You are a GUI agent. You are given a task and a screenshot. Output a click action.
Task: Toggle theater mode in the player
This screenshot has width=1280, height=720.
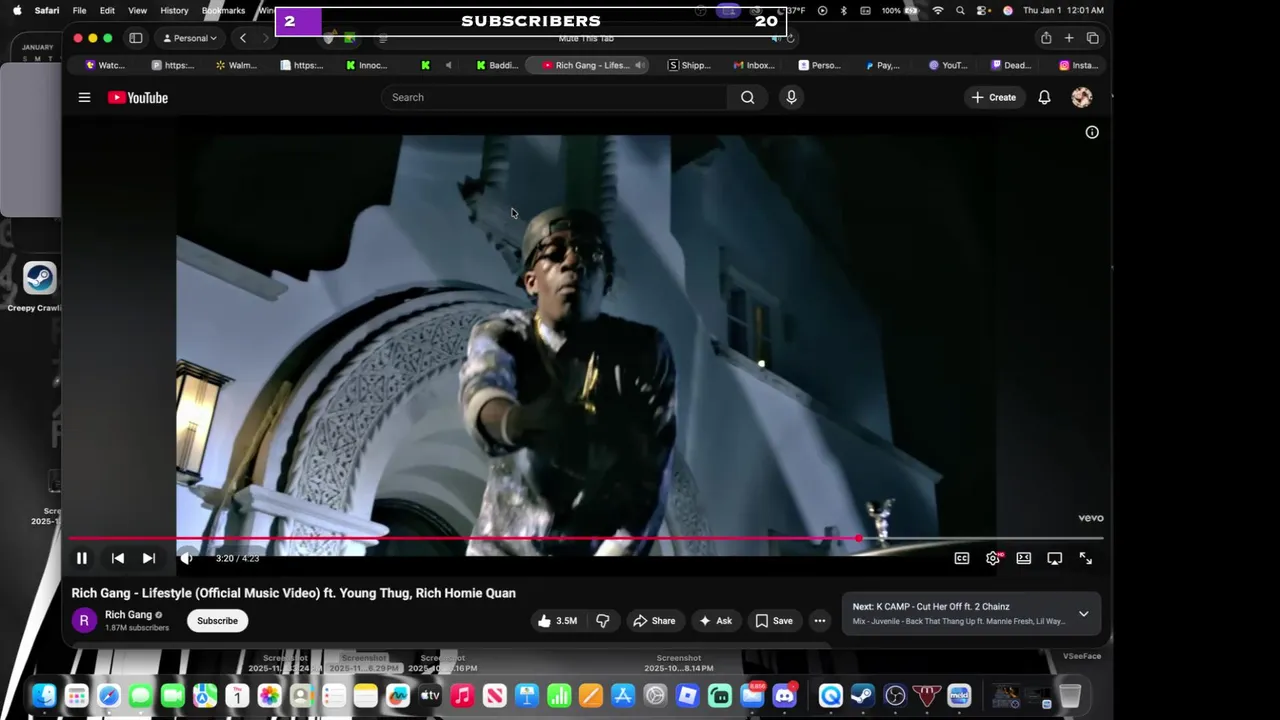click(x=1024, y=558)
